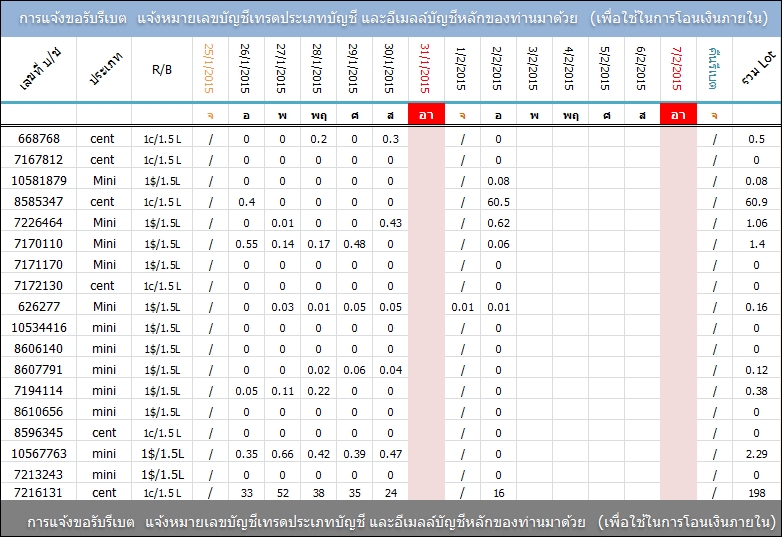The image size is (782, 537).
Task: Click the bottom gray rebate notice banner
Action: pos(391,519)
